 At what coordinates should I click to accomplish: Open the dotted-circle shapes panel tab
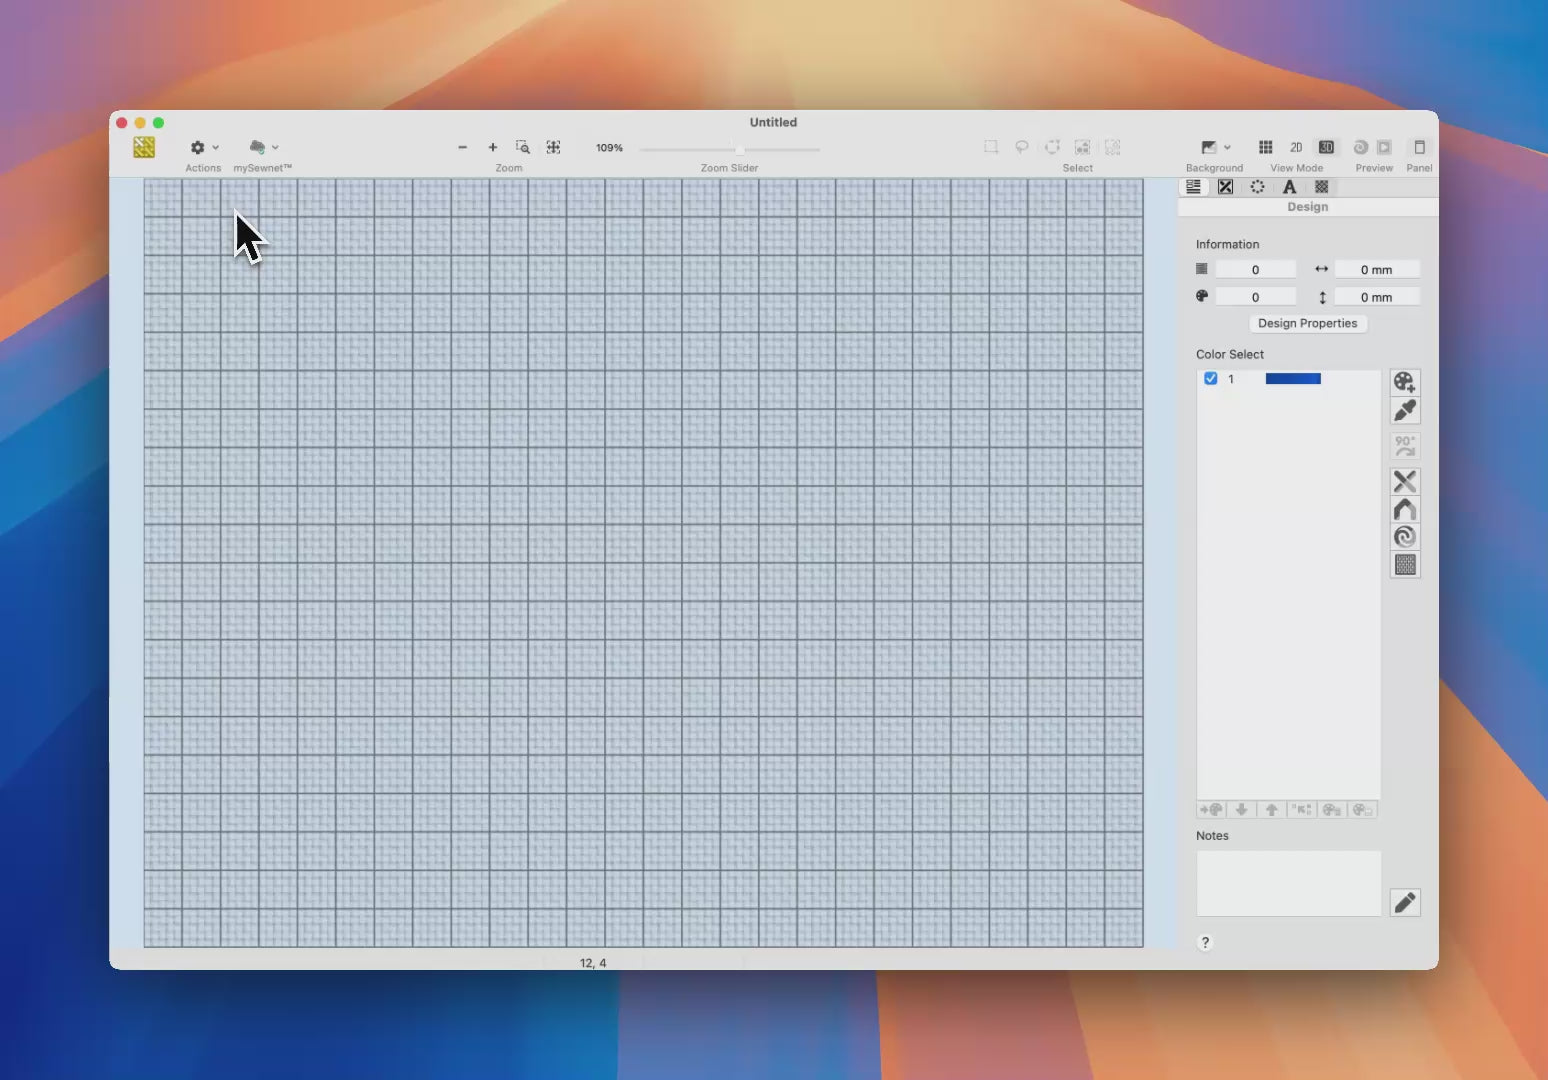point(1257,187)
